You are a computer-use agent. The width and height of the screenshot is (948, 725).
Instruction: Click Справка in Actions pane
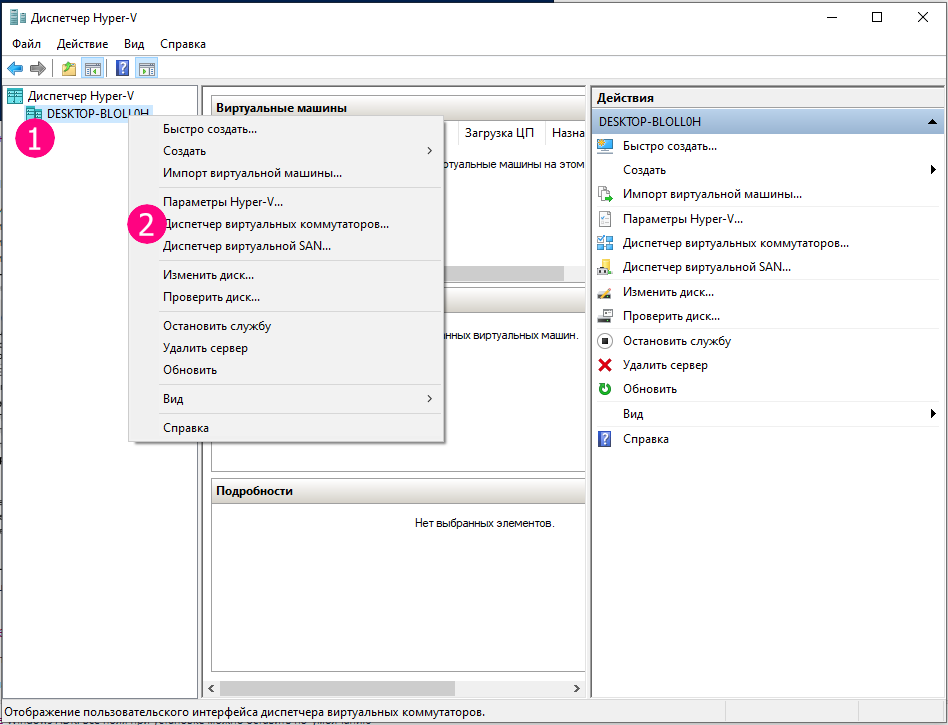646,438
